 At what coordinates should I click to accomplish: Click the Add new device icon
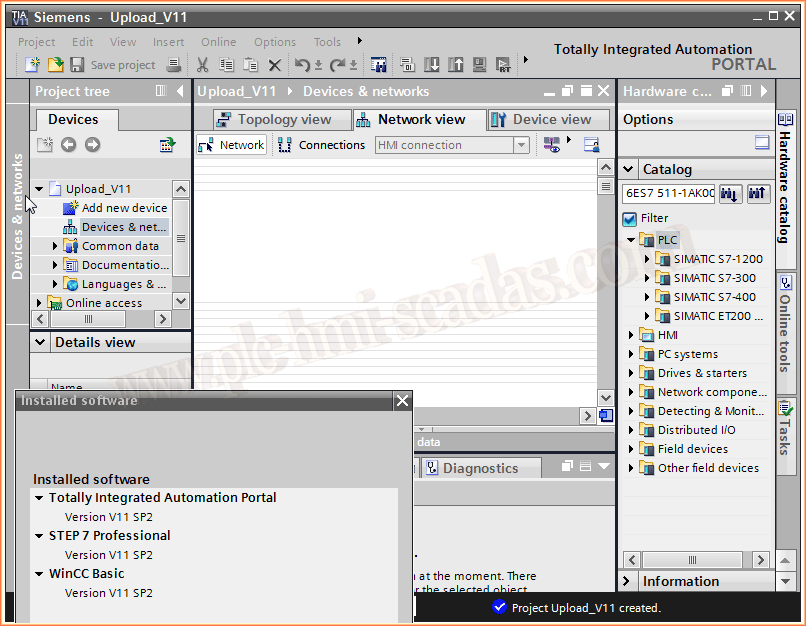tap(70, 208)
